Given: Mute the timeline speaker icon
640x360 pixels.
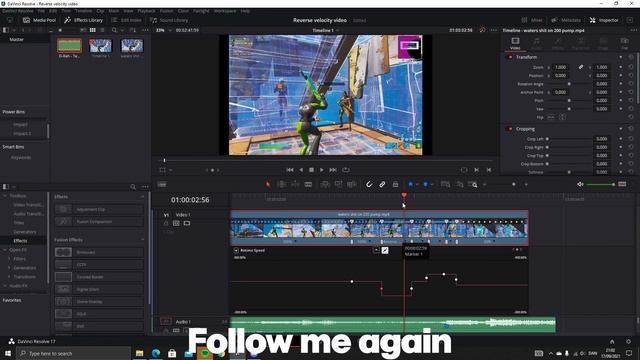Looking at the screenshot, I should pyautogui.click(x=580, y=184).
